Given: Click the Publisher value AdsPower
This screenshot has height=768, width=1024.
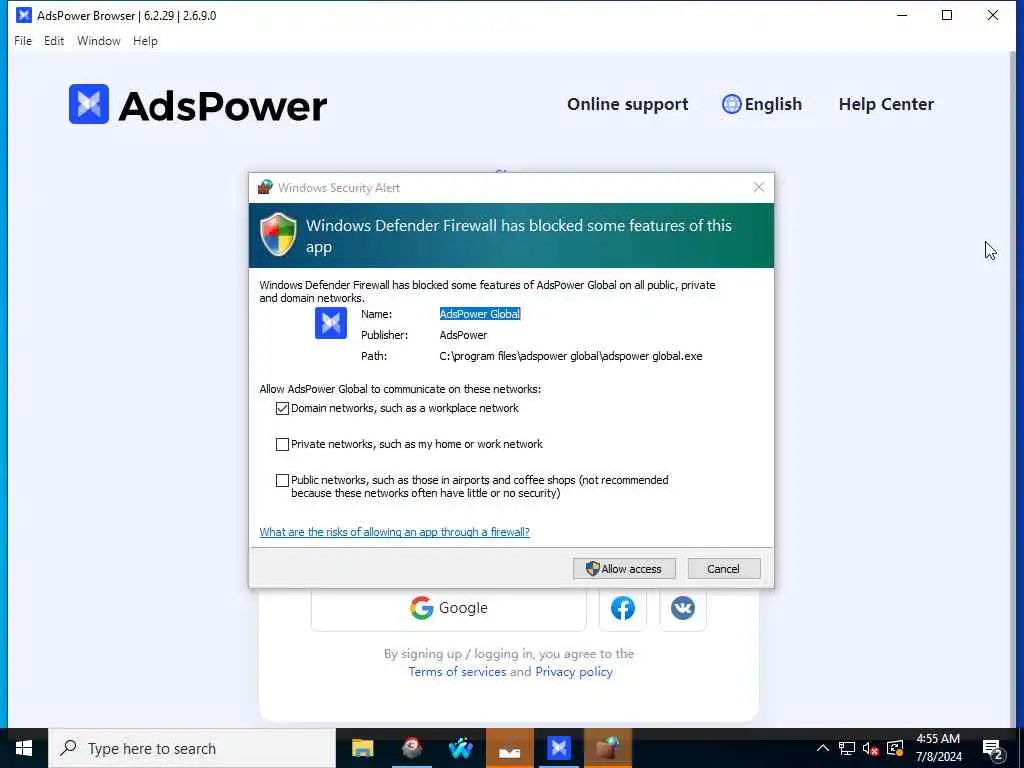Looking at the screenshot, I should 463,335.
